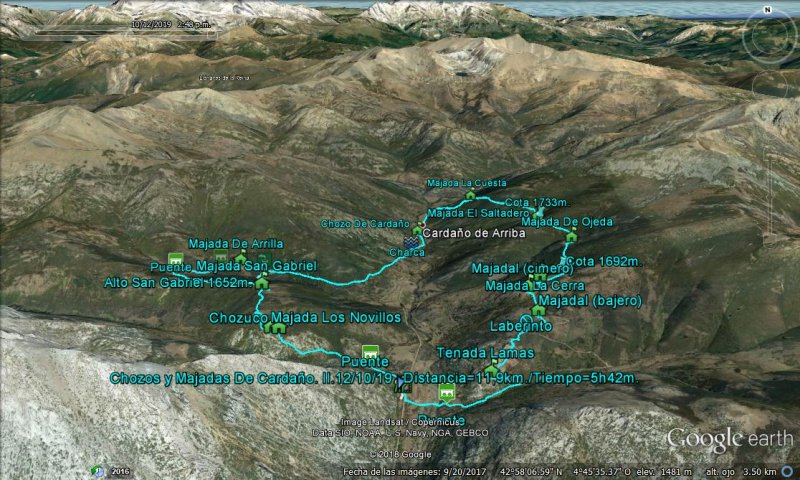Select the Chozo De Cardaño hut icon
This screenshot has width=800, height=480.
(x=417, y=231)
